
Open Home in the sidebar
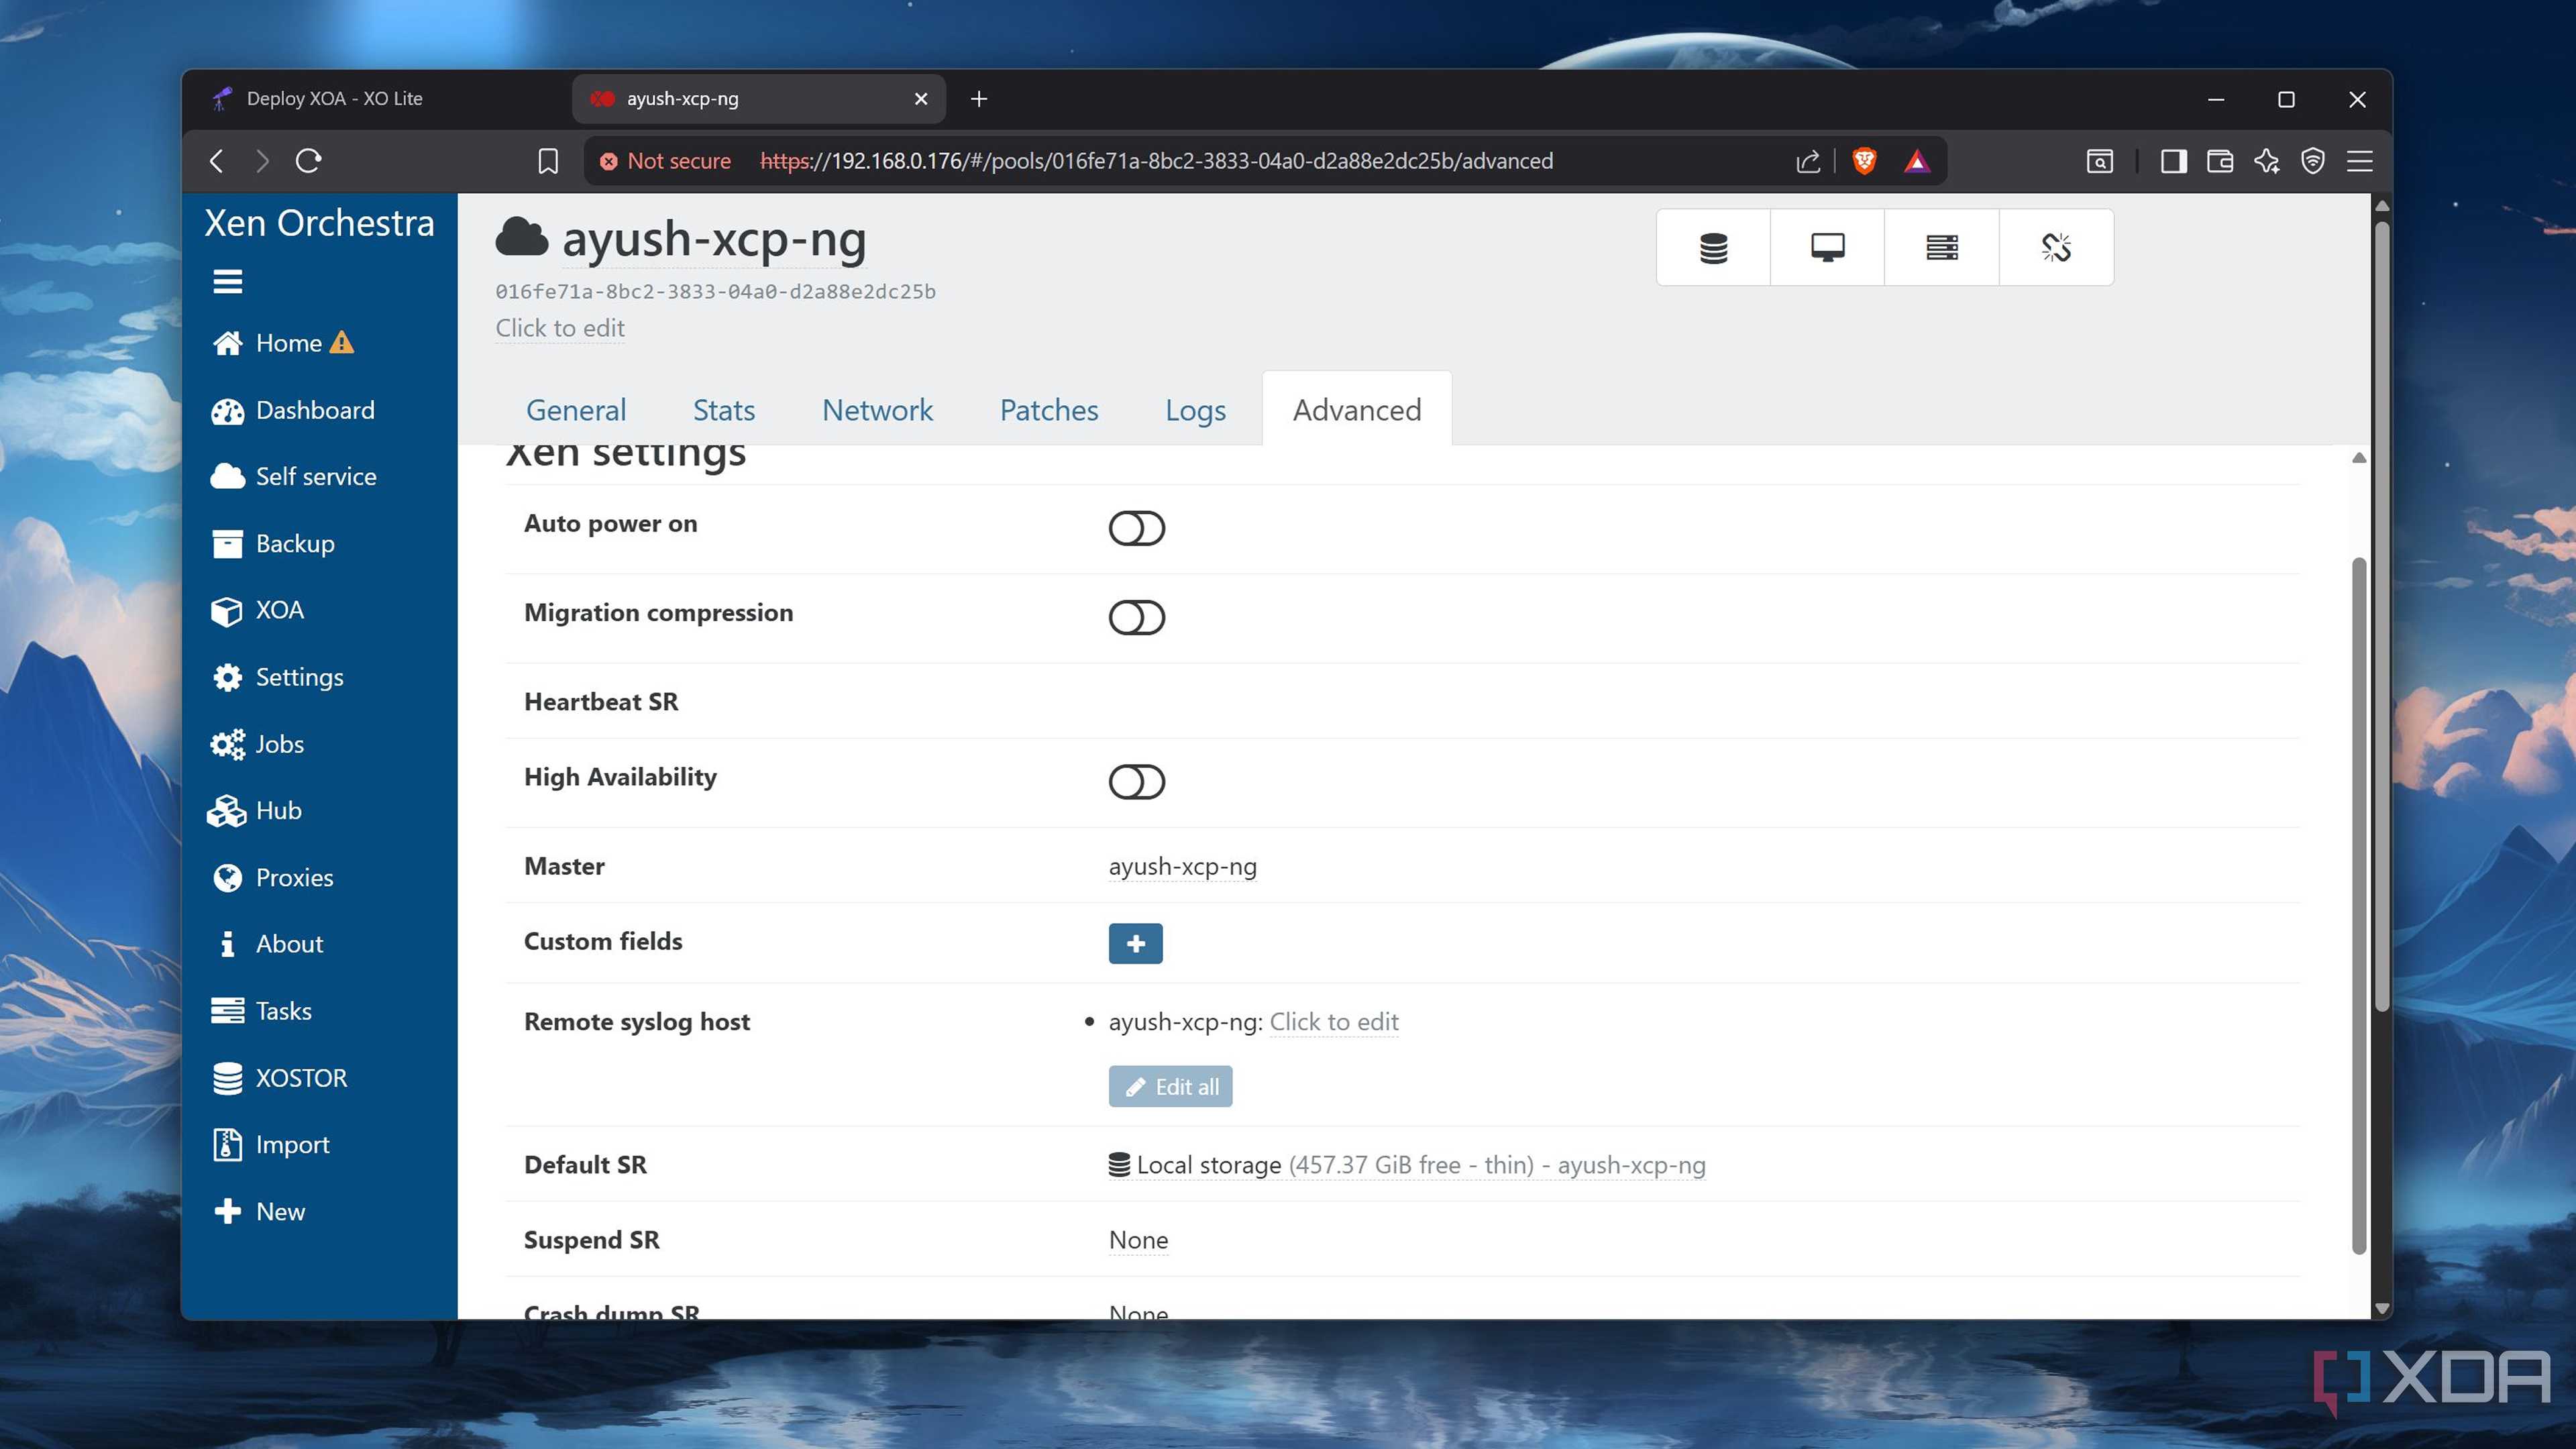[283, 343]
